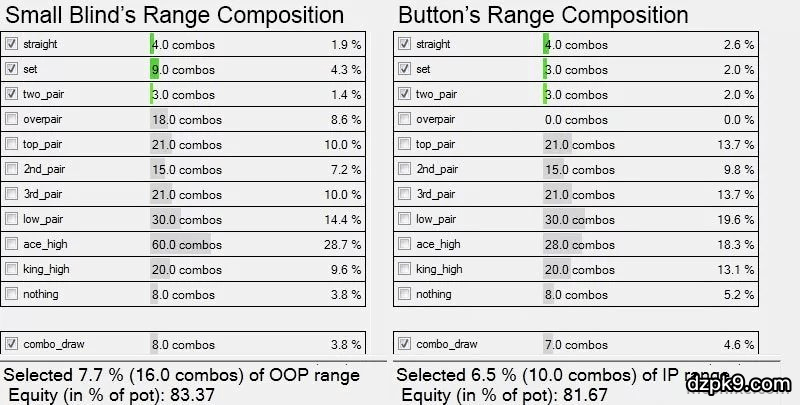Click the Button's Range Composition heading
This screenshot has width=800, height=405.
pyautogui.click(x=543, y=15)
